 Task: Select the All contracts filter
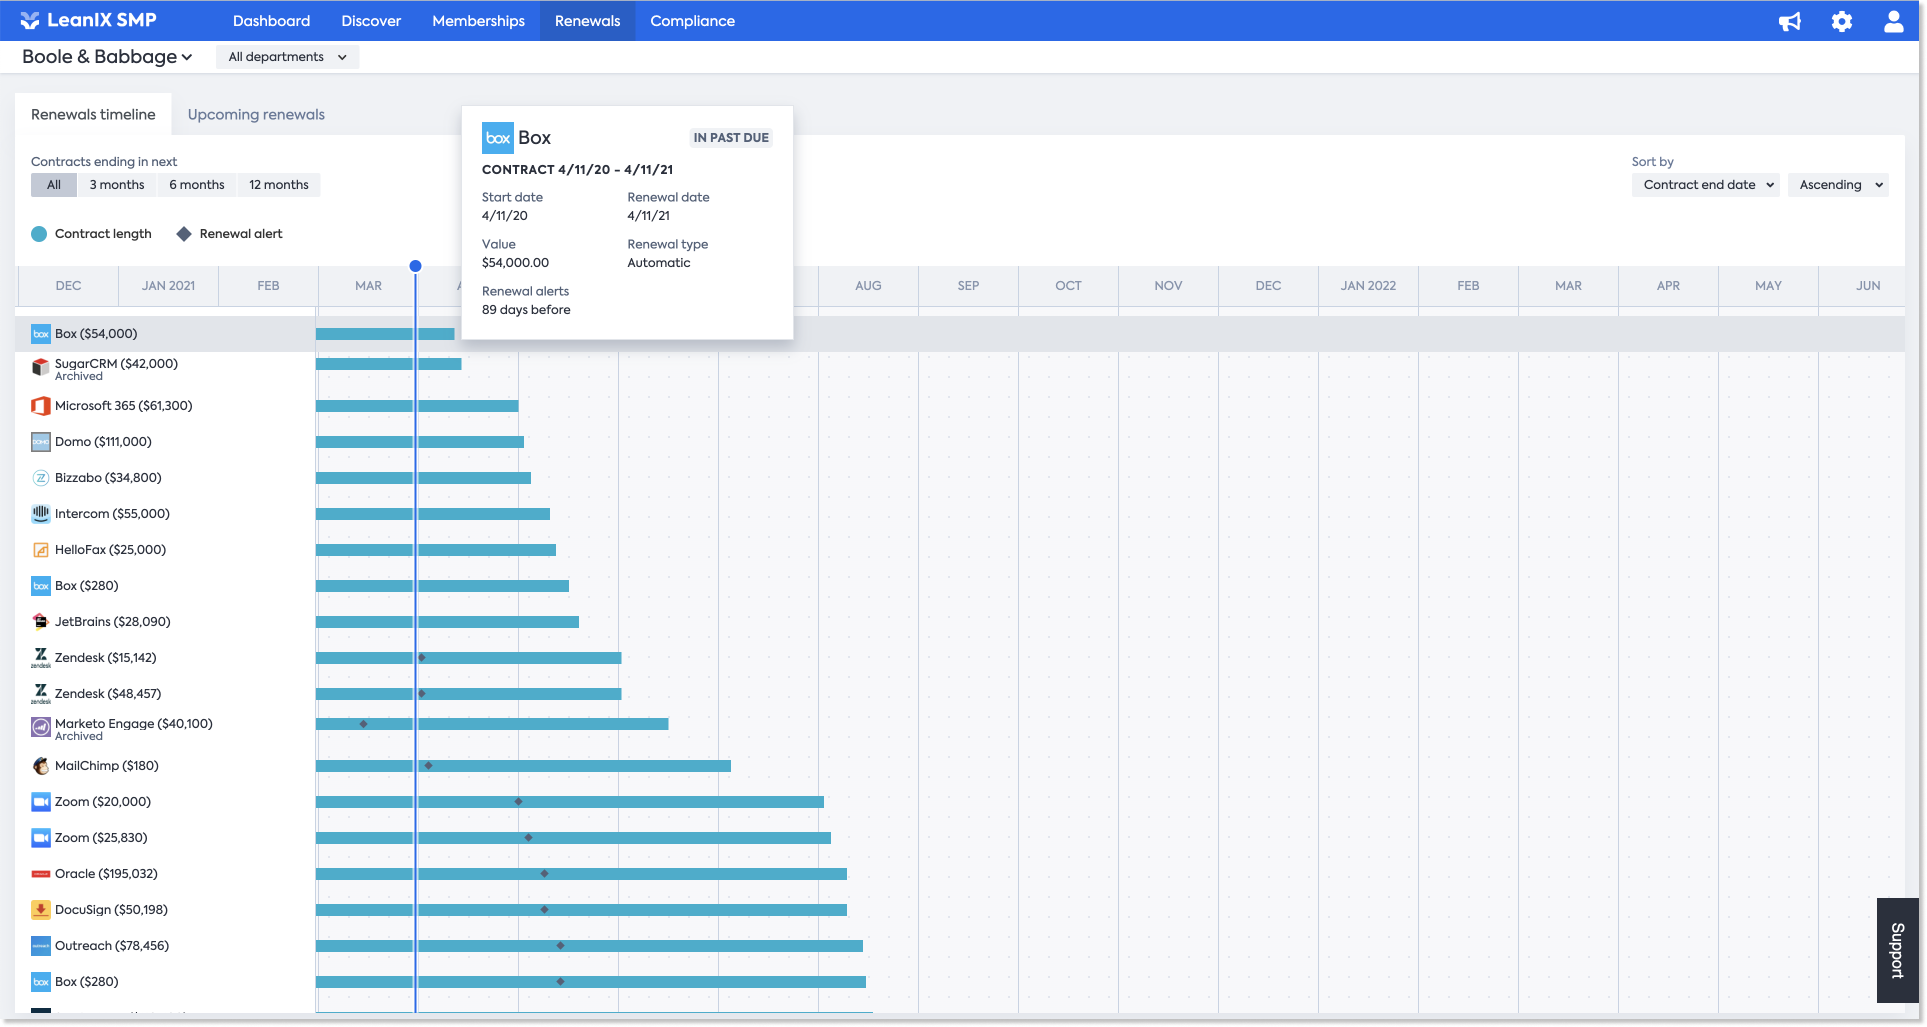pyautogui.click(x=54, y=185)
